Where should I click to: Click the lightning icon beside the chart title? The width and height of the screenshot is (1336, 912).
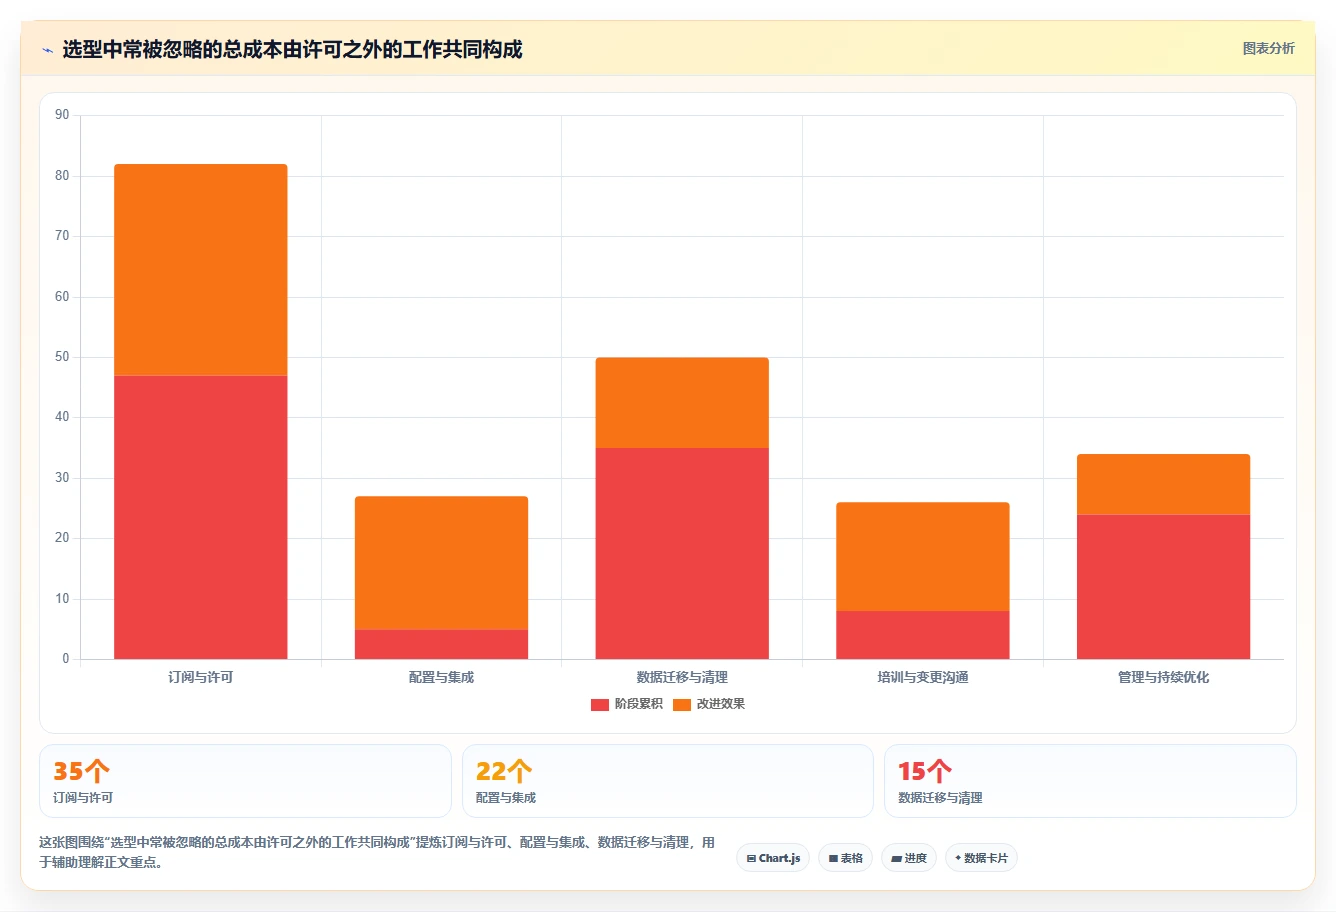tap(47, 50)
